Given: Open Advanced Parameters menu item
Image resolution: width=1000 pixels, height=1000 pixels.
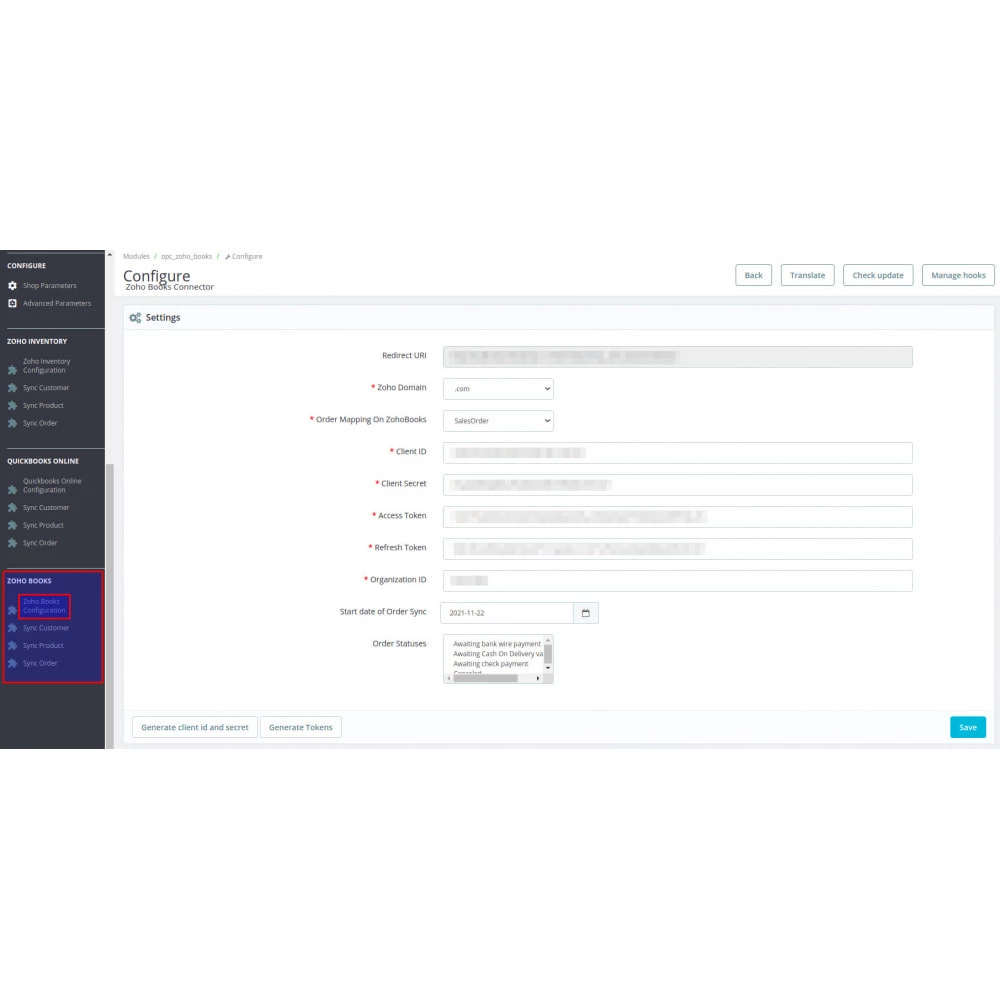Looking at the screenshot, I should point(57,304).
